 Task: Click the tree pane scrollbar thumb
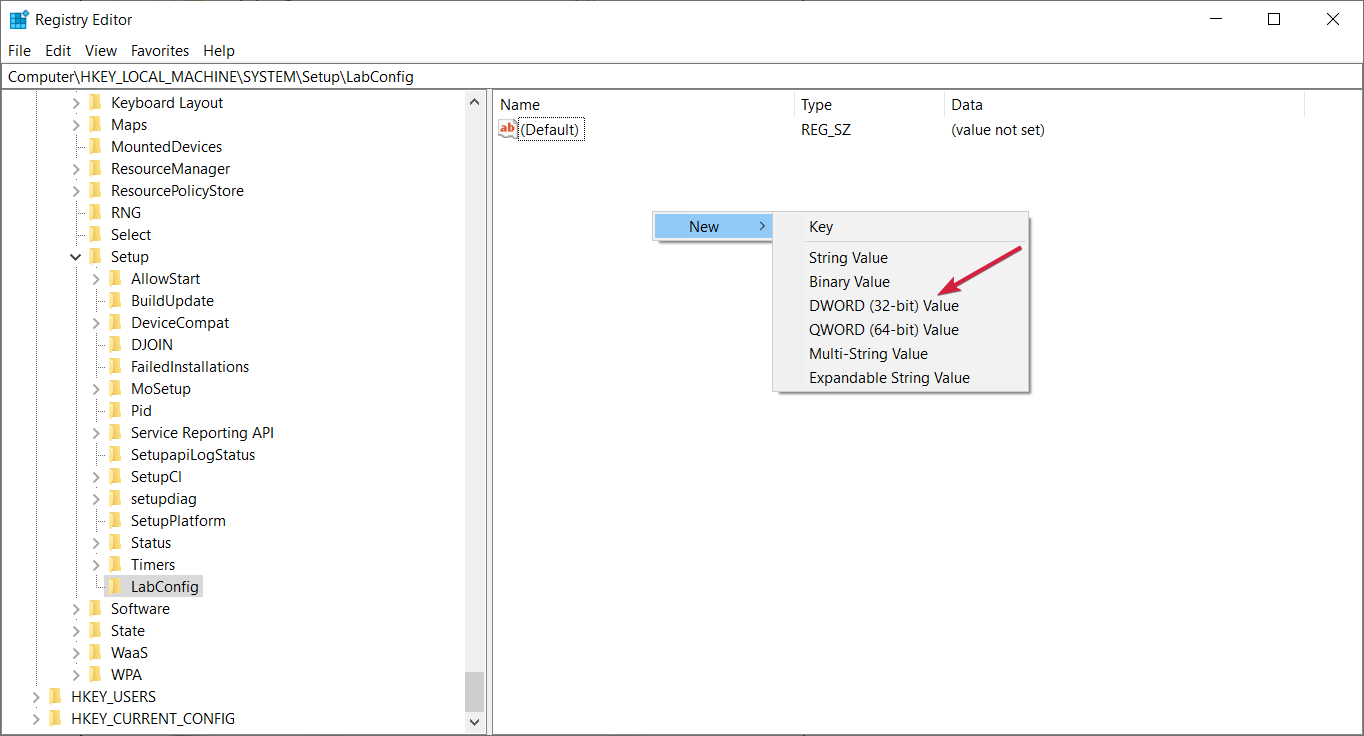tap(474, 691)
